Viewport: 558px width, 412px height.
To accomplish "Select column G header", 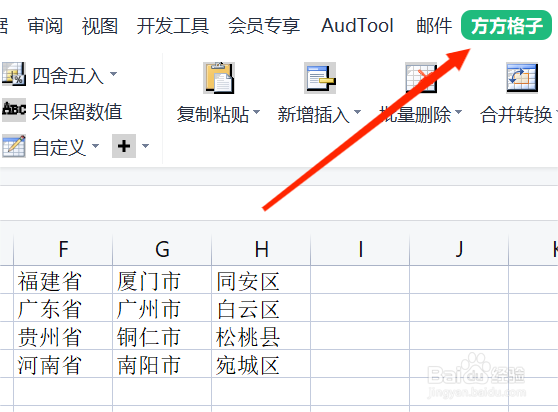I will pos(162,249).
